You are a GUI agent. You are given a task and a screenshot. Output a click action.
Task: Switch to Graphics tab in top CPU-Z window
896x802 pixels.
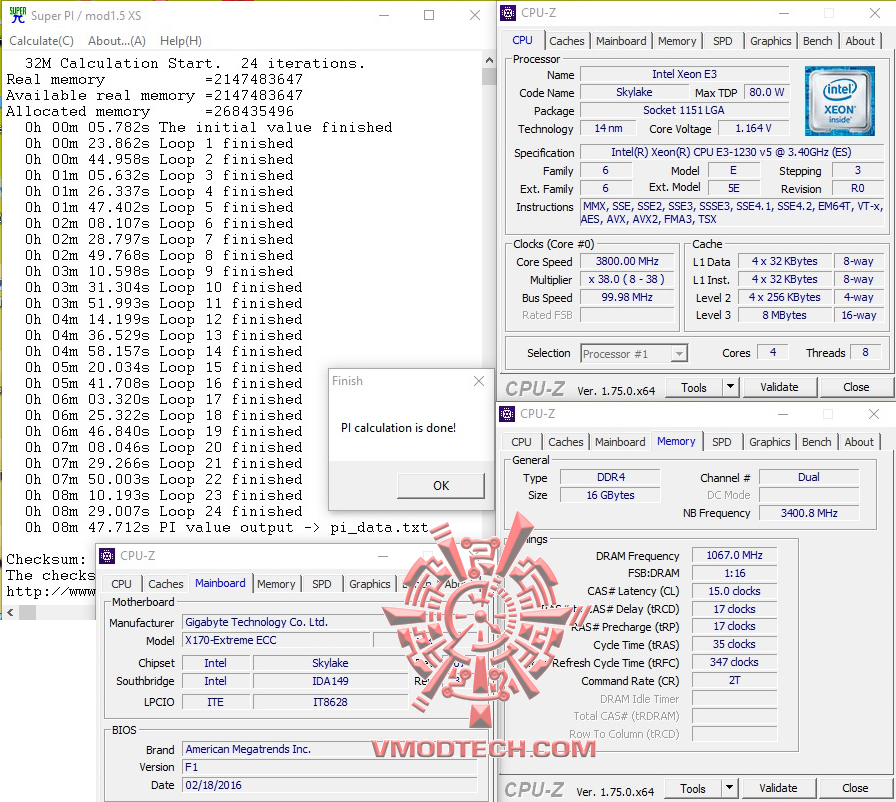pyautogui.click(x=770, y=41)
